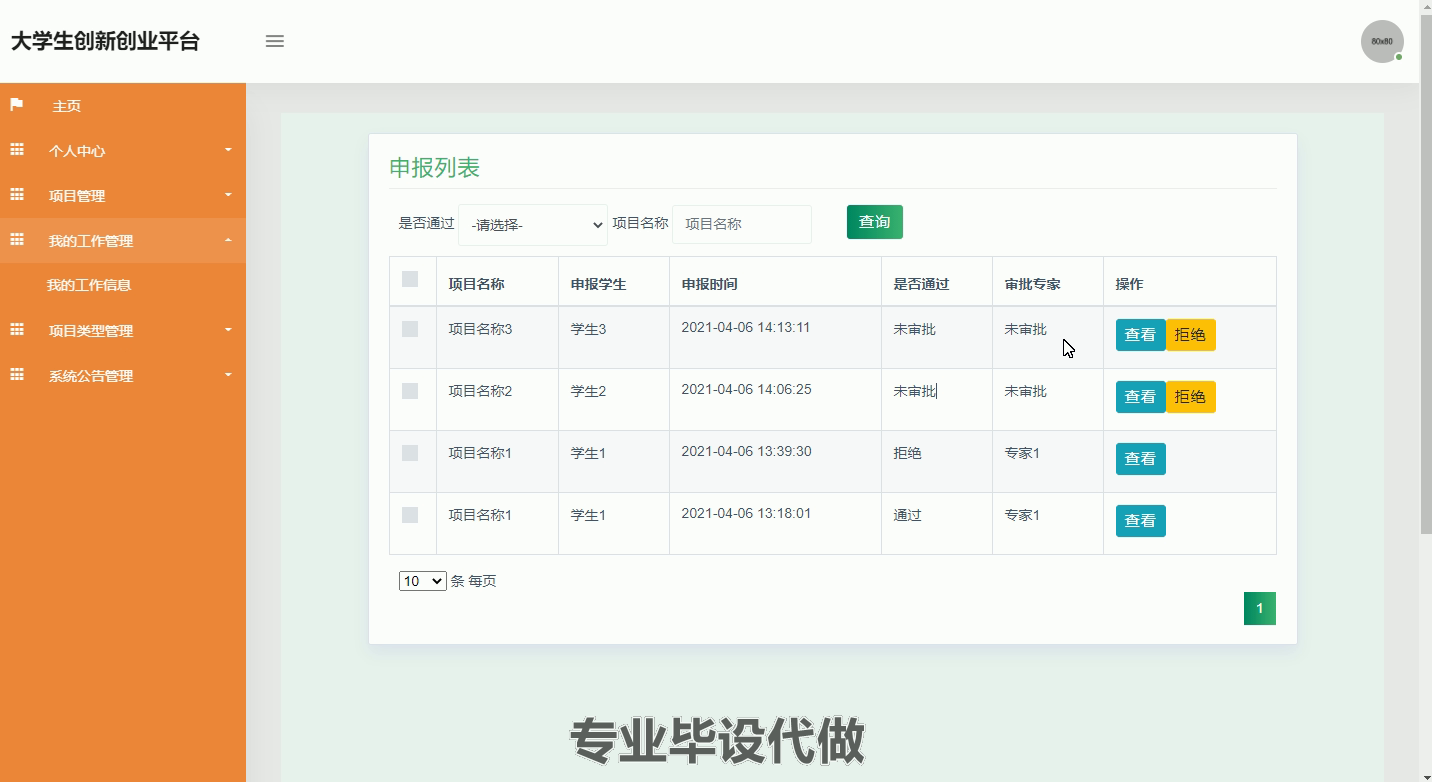Click 查看 for the 13:39:30 row

click(1141, 459)
